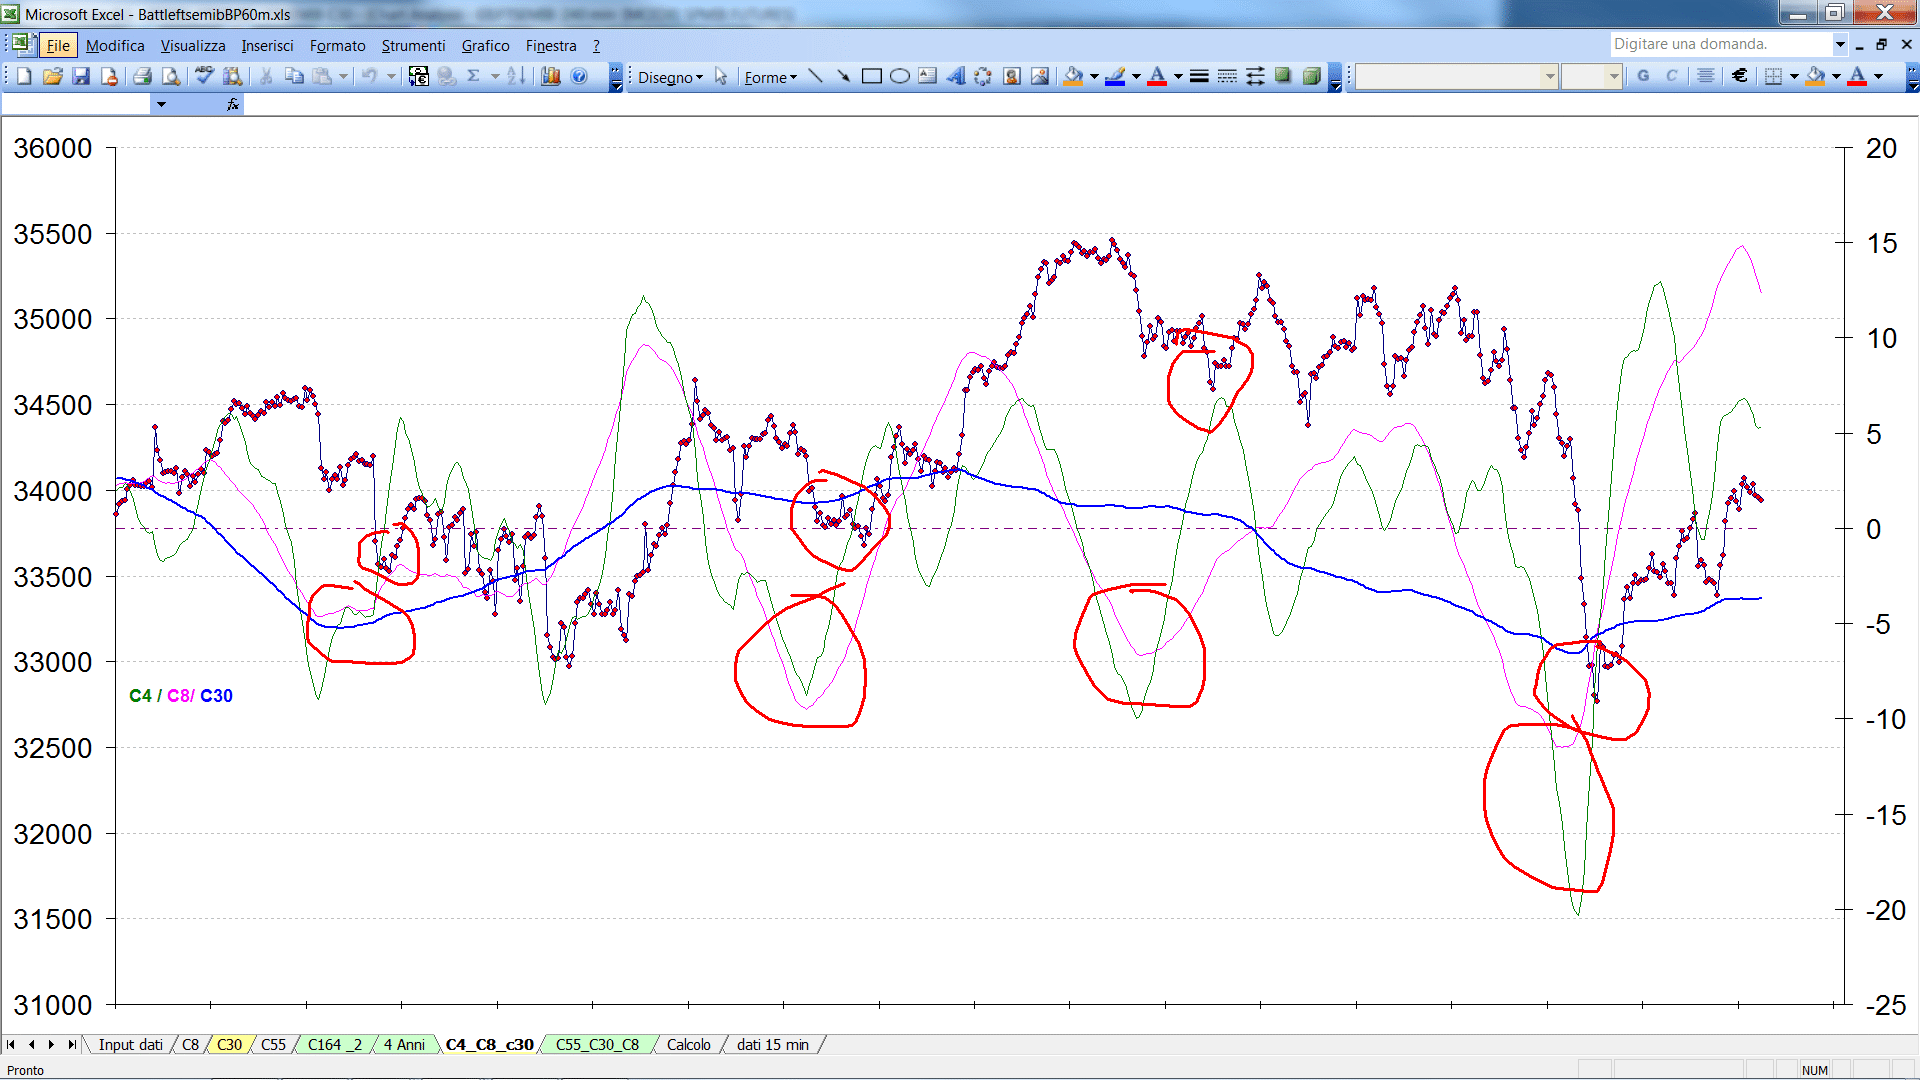Select the Line drawing tool
The image size is (1920, 1080).
pyautogui.click(x=815, y=76)
